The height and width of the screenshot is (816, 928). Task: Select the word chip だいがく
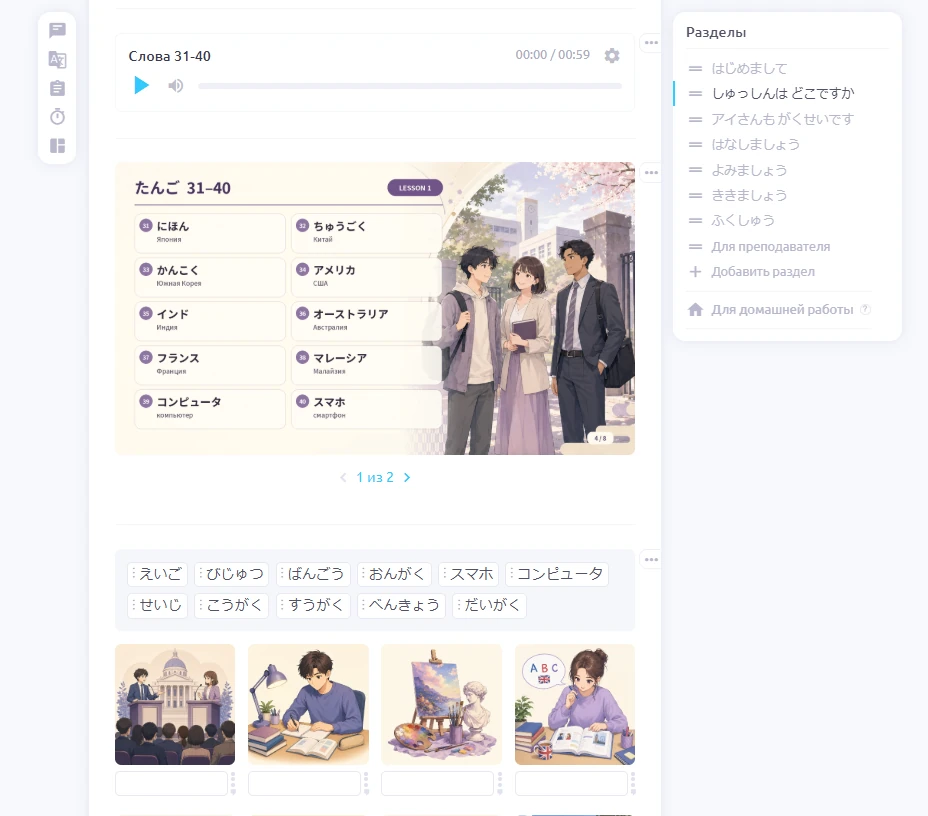pyautogui.click(x=489, y=605)
